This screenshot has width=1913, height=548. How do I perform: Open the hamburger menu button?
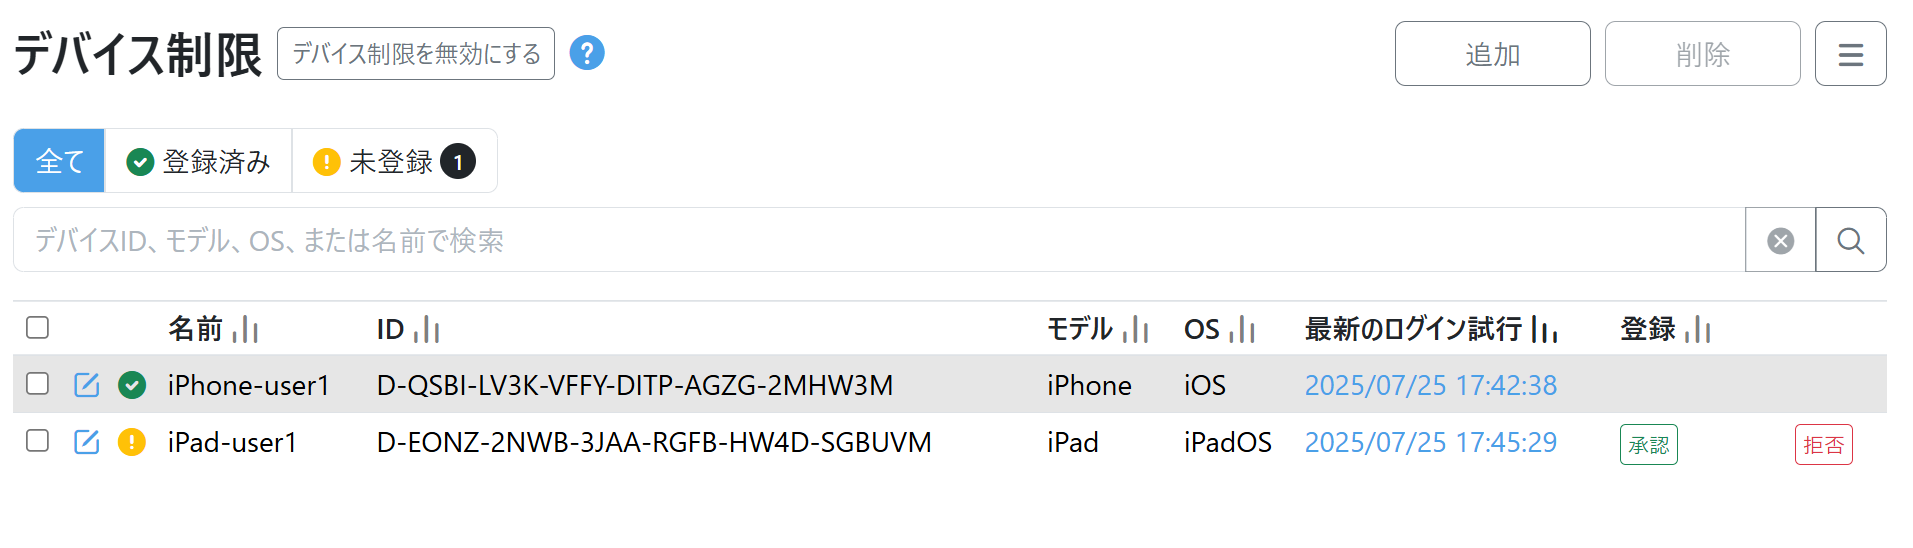coord(1850,54)
